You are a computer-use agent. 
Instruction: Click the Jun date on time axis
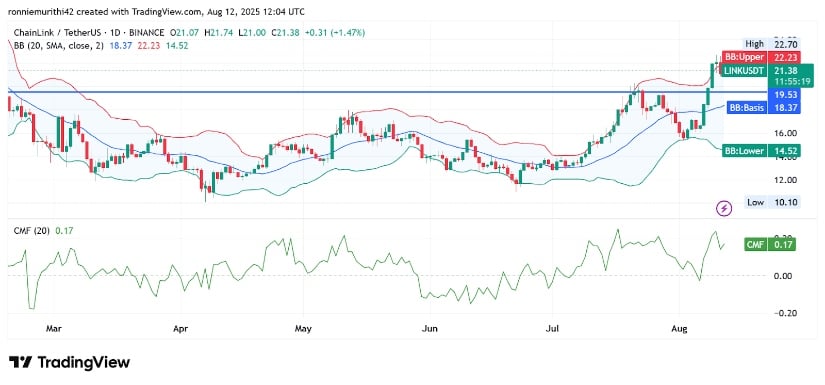coord(430,330)
